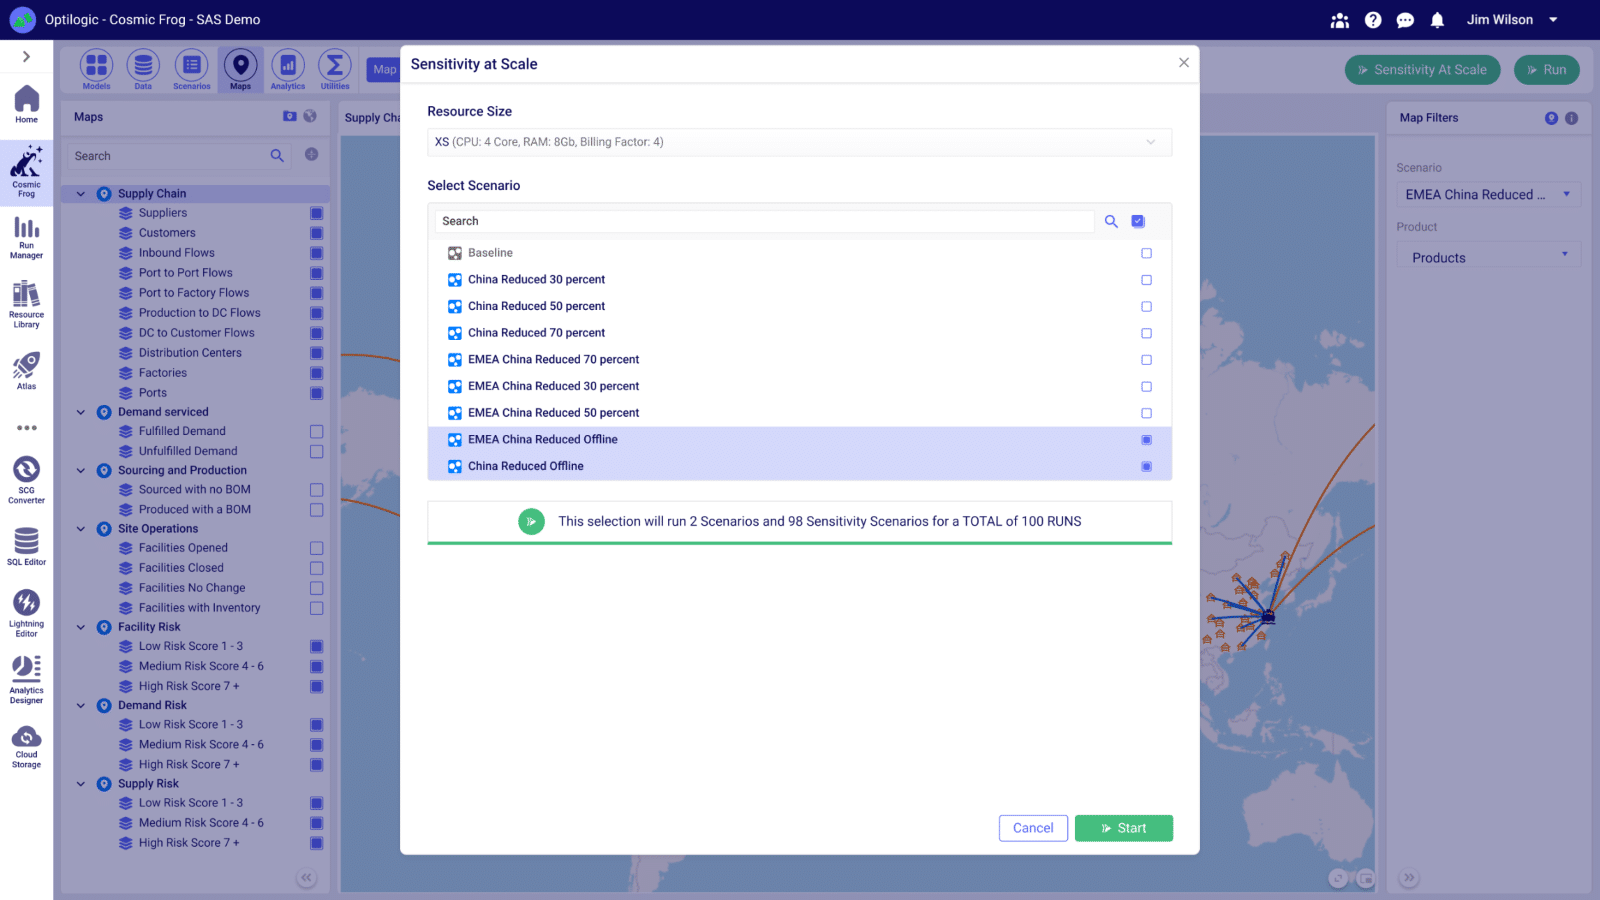Click the Sensitivity At Scale button
This screenshot has width=1600, height=900.
point(1423,70)
